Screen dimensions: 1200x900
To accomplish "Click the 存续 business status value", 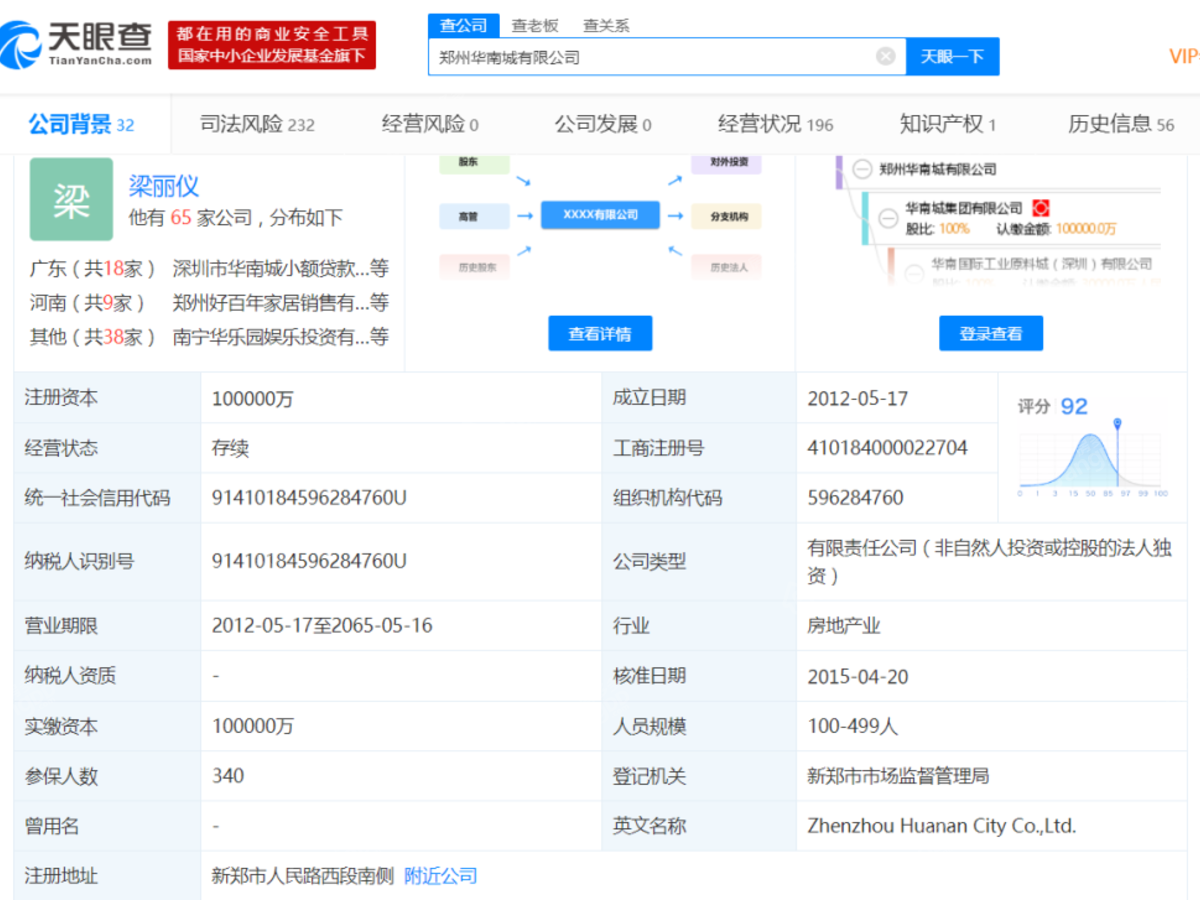I will point(230,448).
